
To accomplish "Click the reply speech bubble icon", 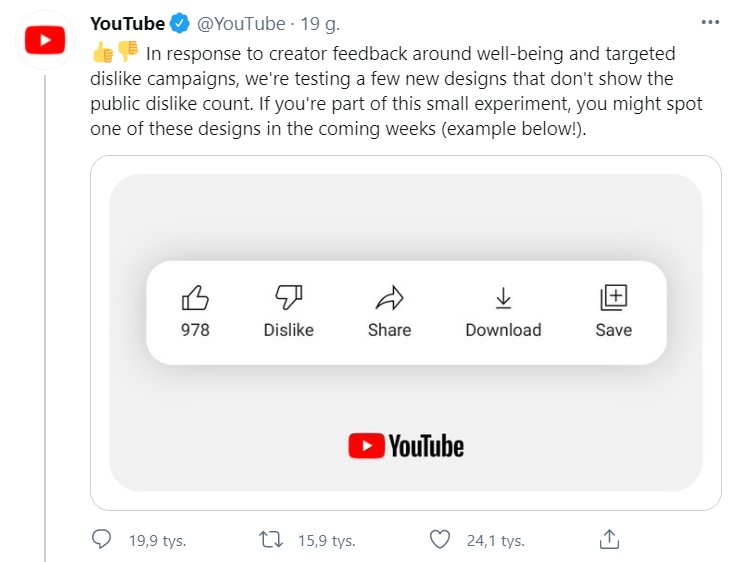I will click(101, 539).
